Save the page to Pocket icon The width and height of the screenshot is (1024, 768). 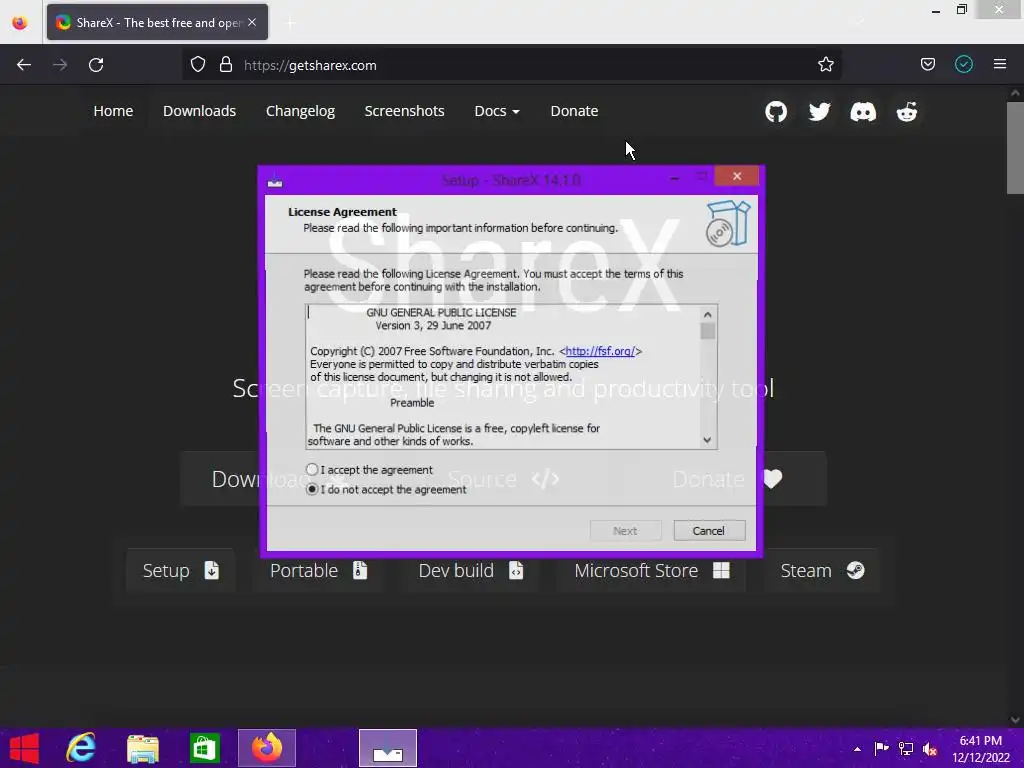(x=927, y=64)
